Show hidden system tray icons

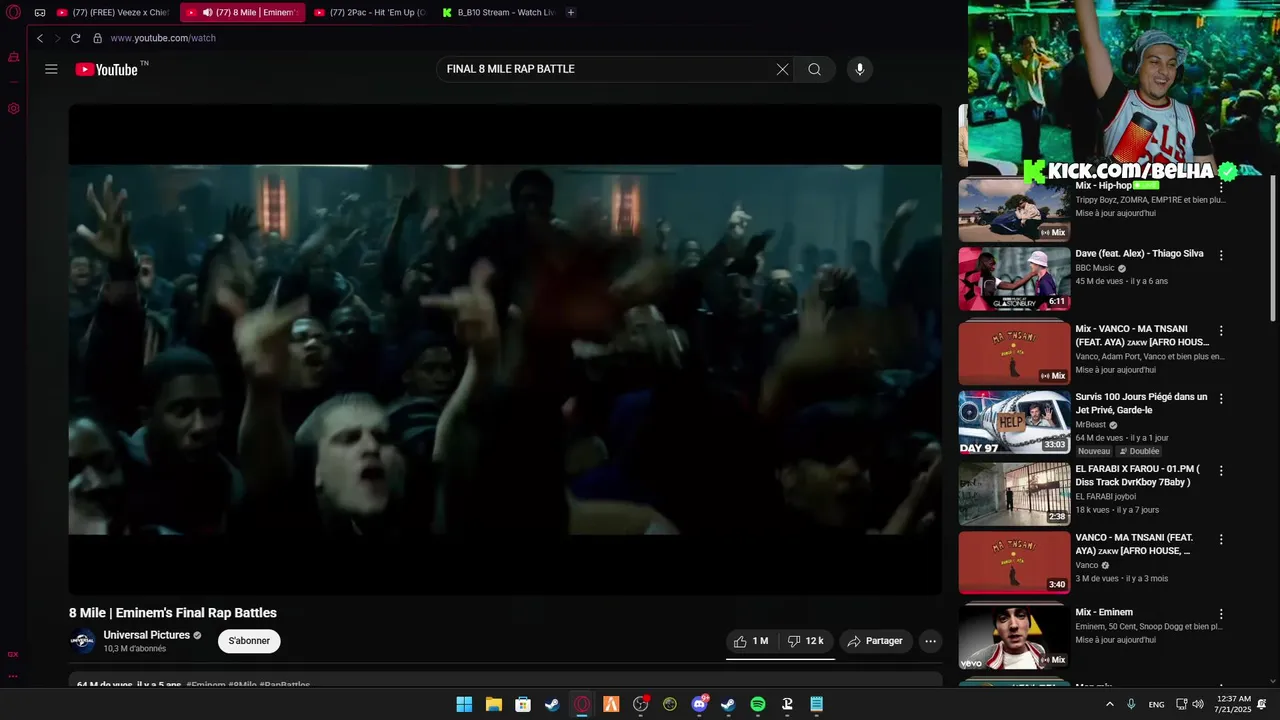point(1109,704)
